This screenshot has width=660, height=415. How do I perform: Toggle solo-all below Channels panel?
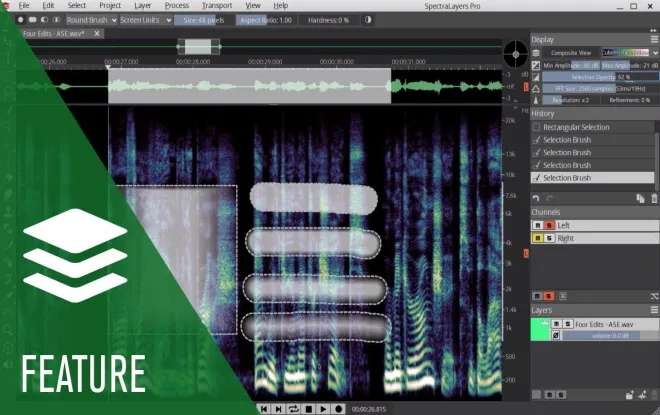tap(548, 296)
